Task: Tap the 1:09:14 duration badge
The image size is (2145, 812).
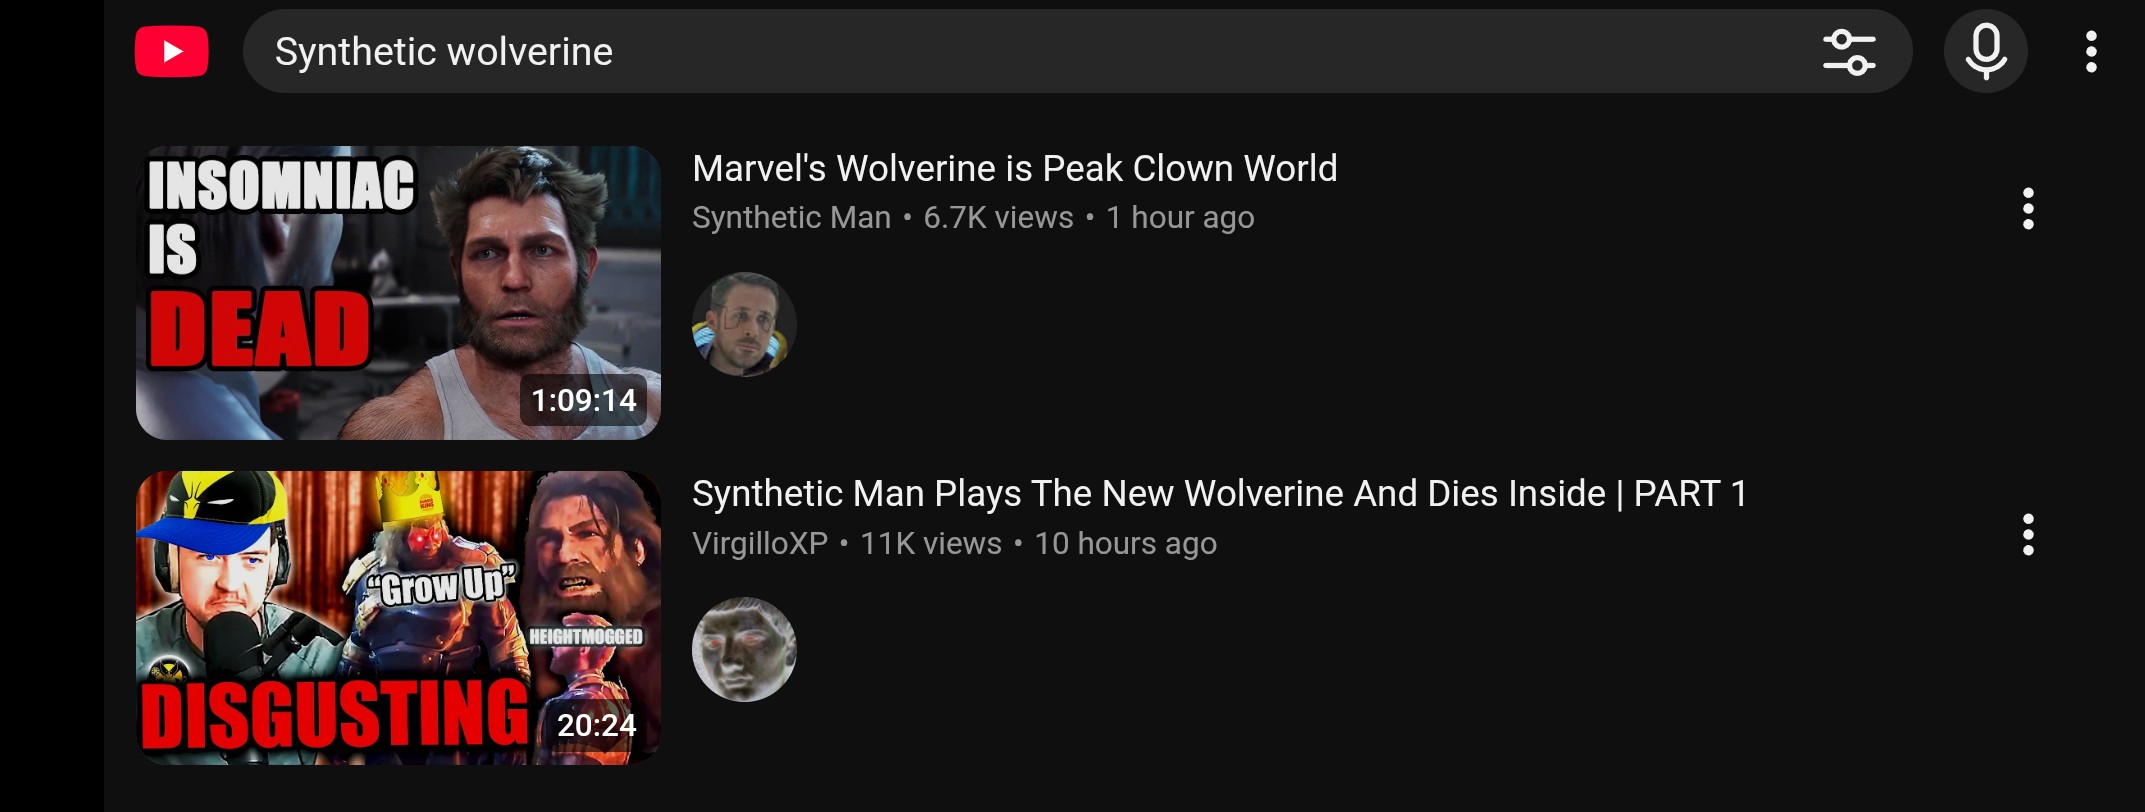Action: point(584,400)
